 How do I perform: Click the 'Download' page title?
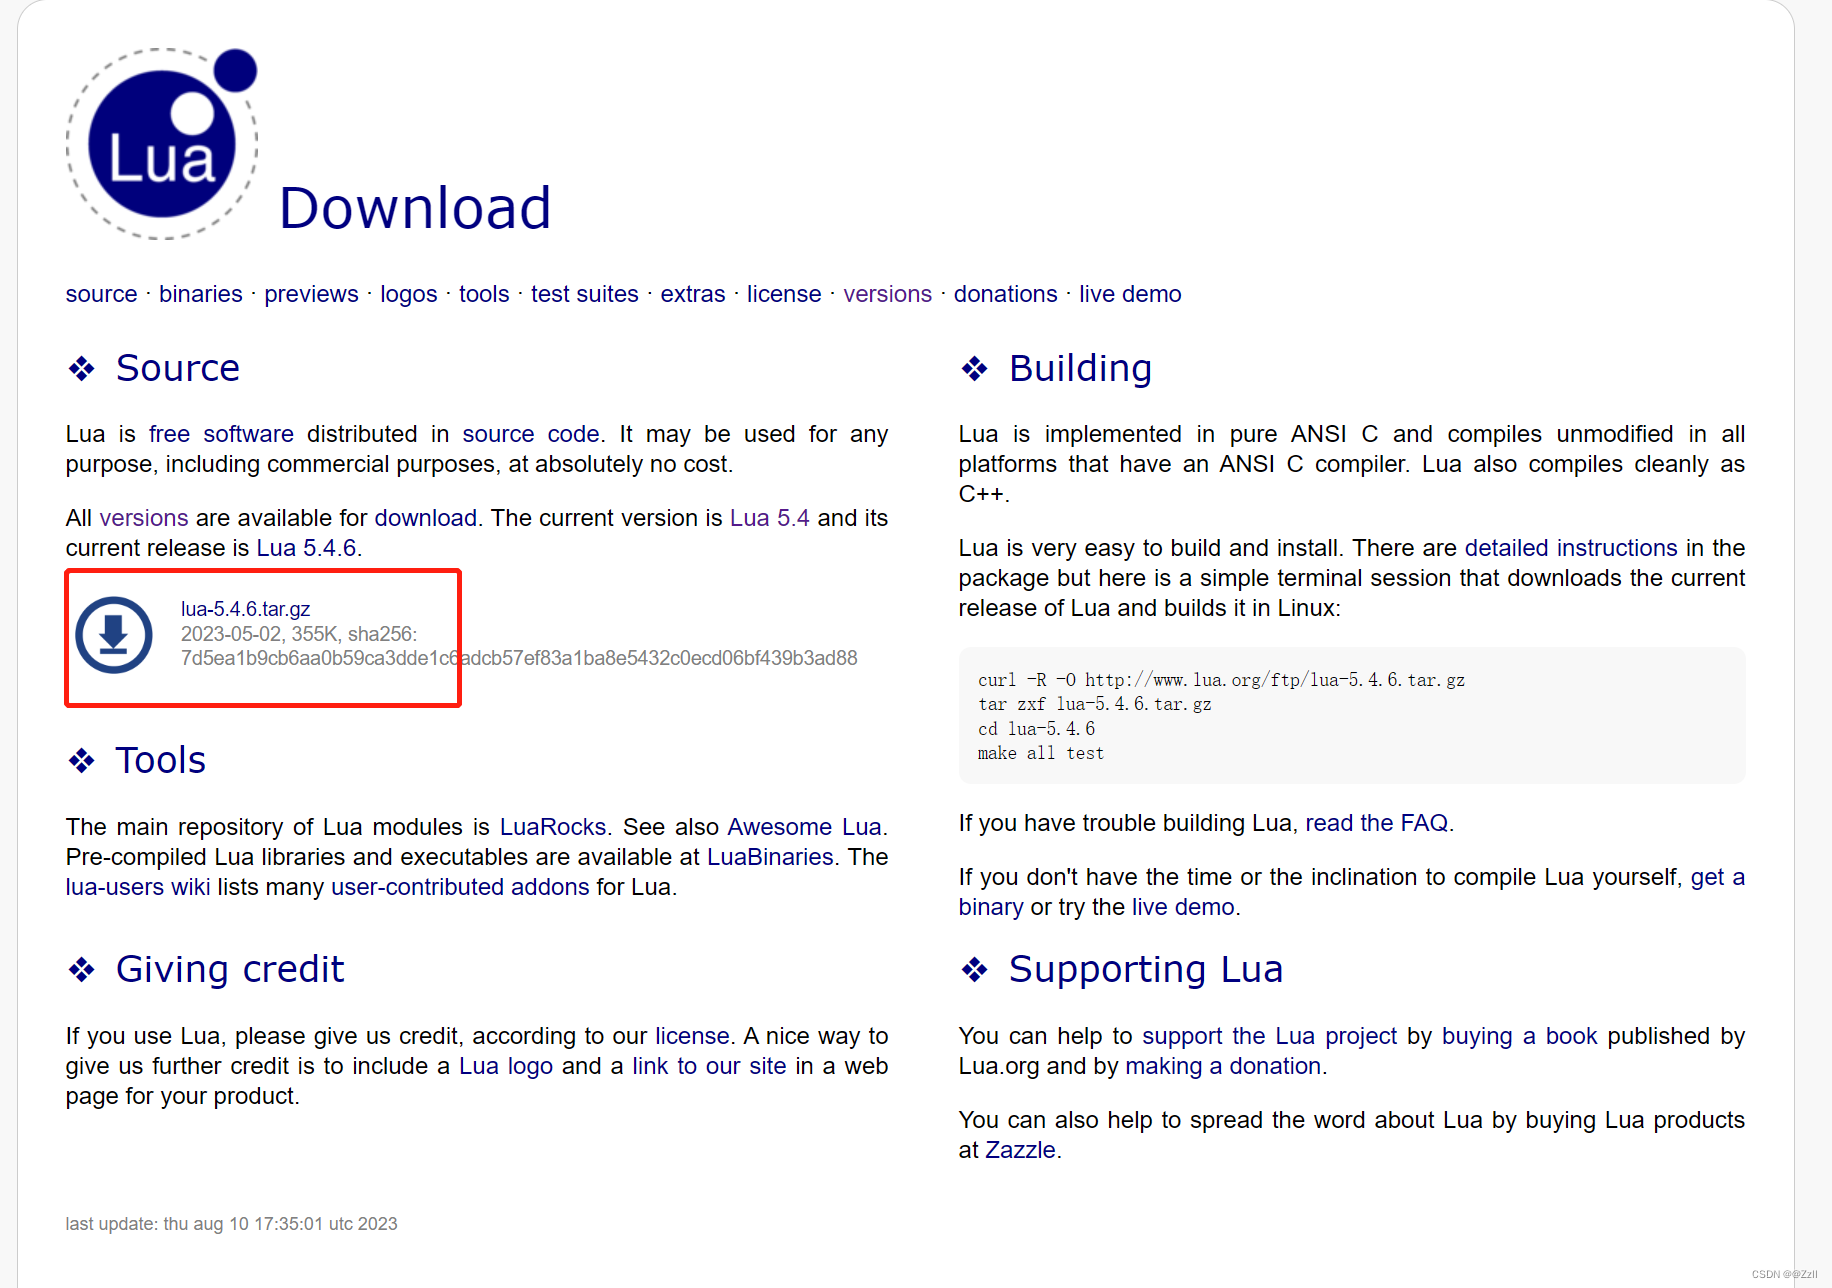click(x=415, y=208)
